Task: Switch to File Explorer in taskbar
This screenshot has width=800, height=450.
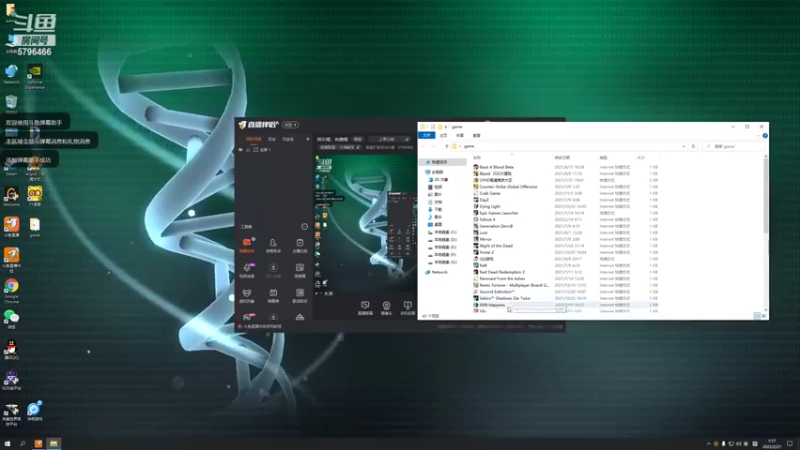Action: click(x=54, y=444)
